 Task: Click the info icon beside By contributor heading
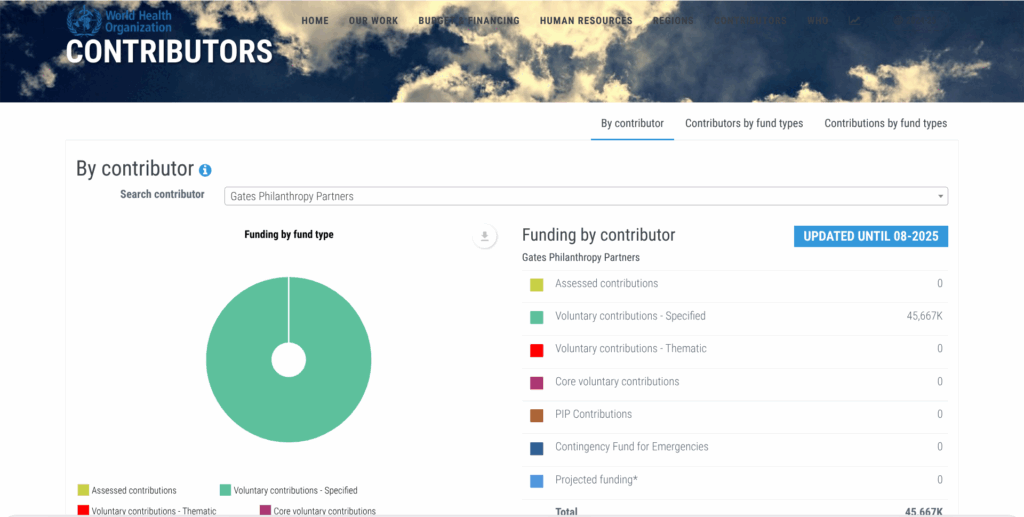(x=205, y=171)
